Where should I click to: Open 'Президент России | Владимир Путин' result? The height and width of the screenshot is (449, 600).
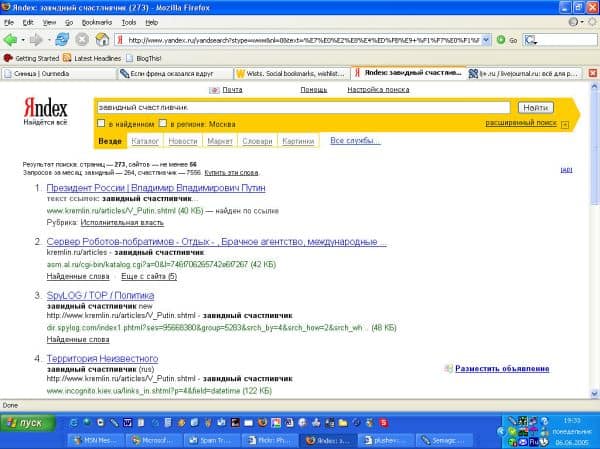(x=156, y=188)
